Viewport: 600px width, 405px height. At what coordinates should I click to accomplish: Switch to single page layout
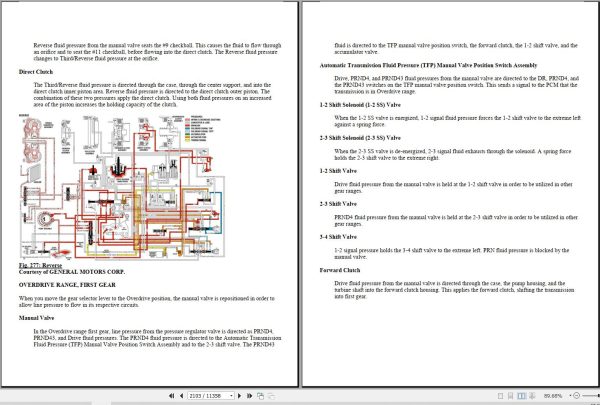coord(501,396)
